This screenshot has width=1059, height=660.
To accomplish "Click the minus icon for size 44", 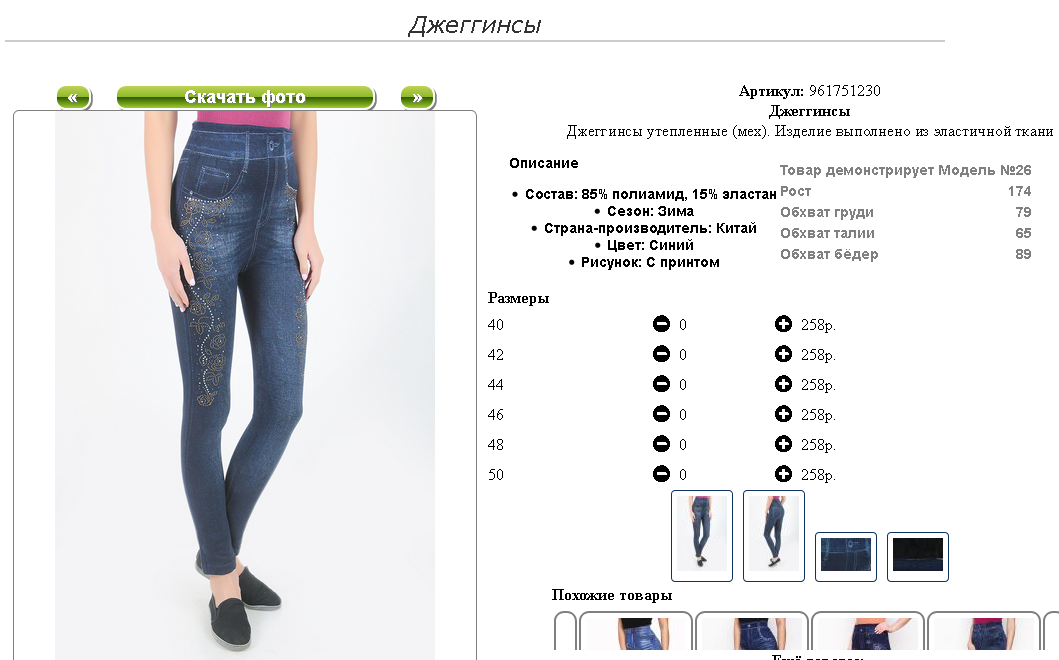I will pos(661,384).
